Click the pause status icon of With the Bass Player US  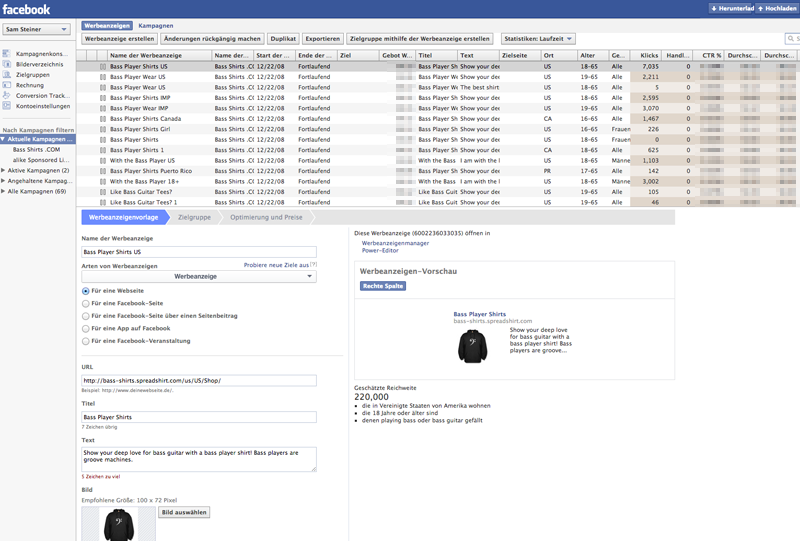[x=103, y=161]
